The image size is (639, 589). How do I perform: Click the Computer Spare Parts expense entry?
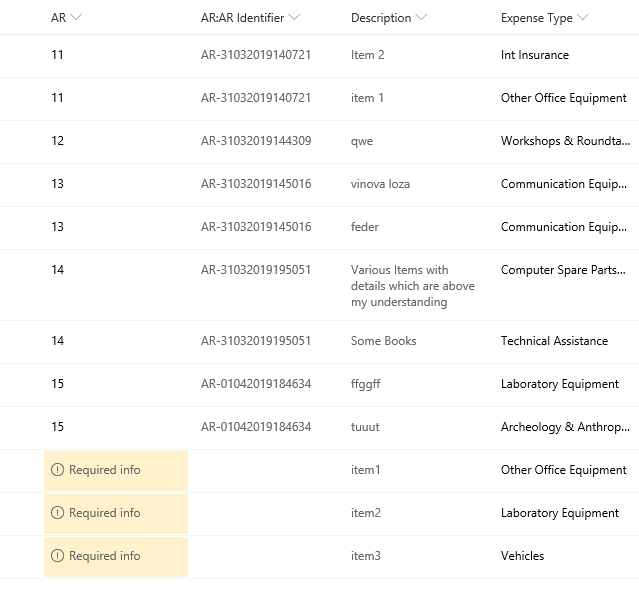click(566, 270)
